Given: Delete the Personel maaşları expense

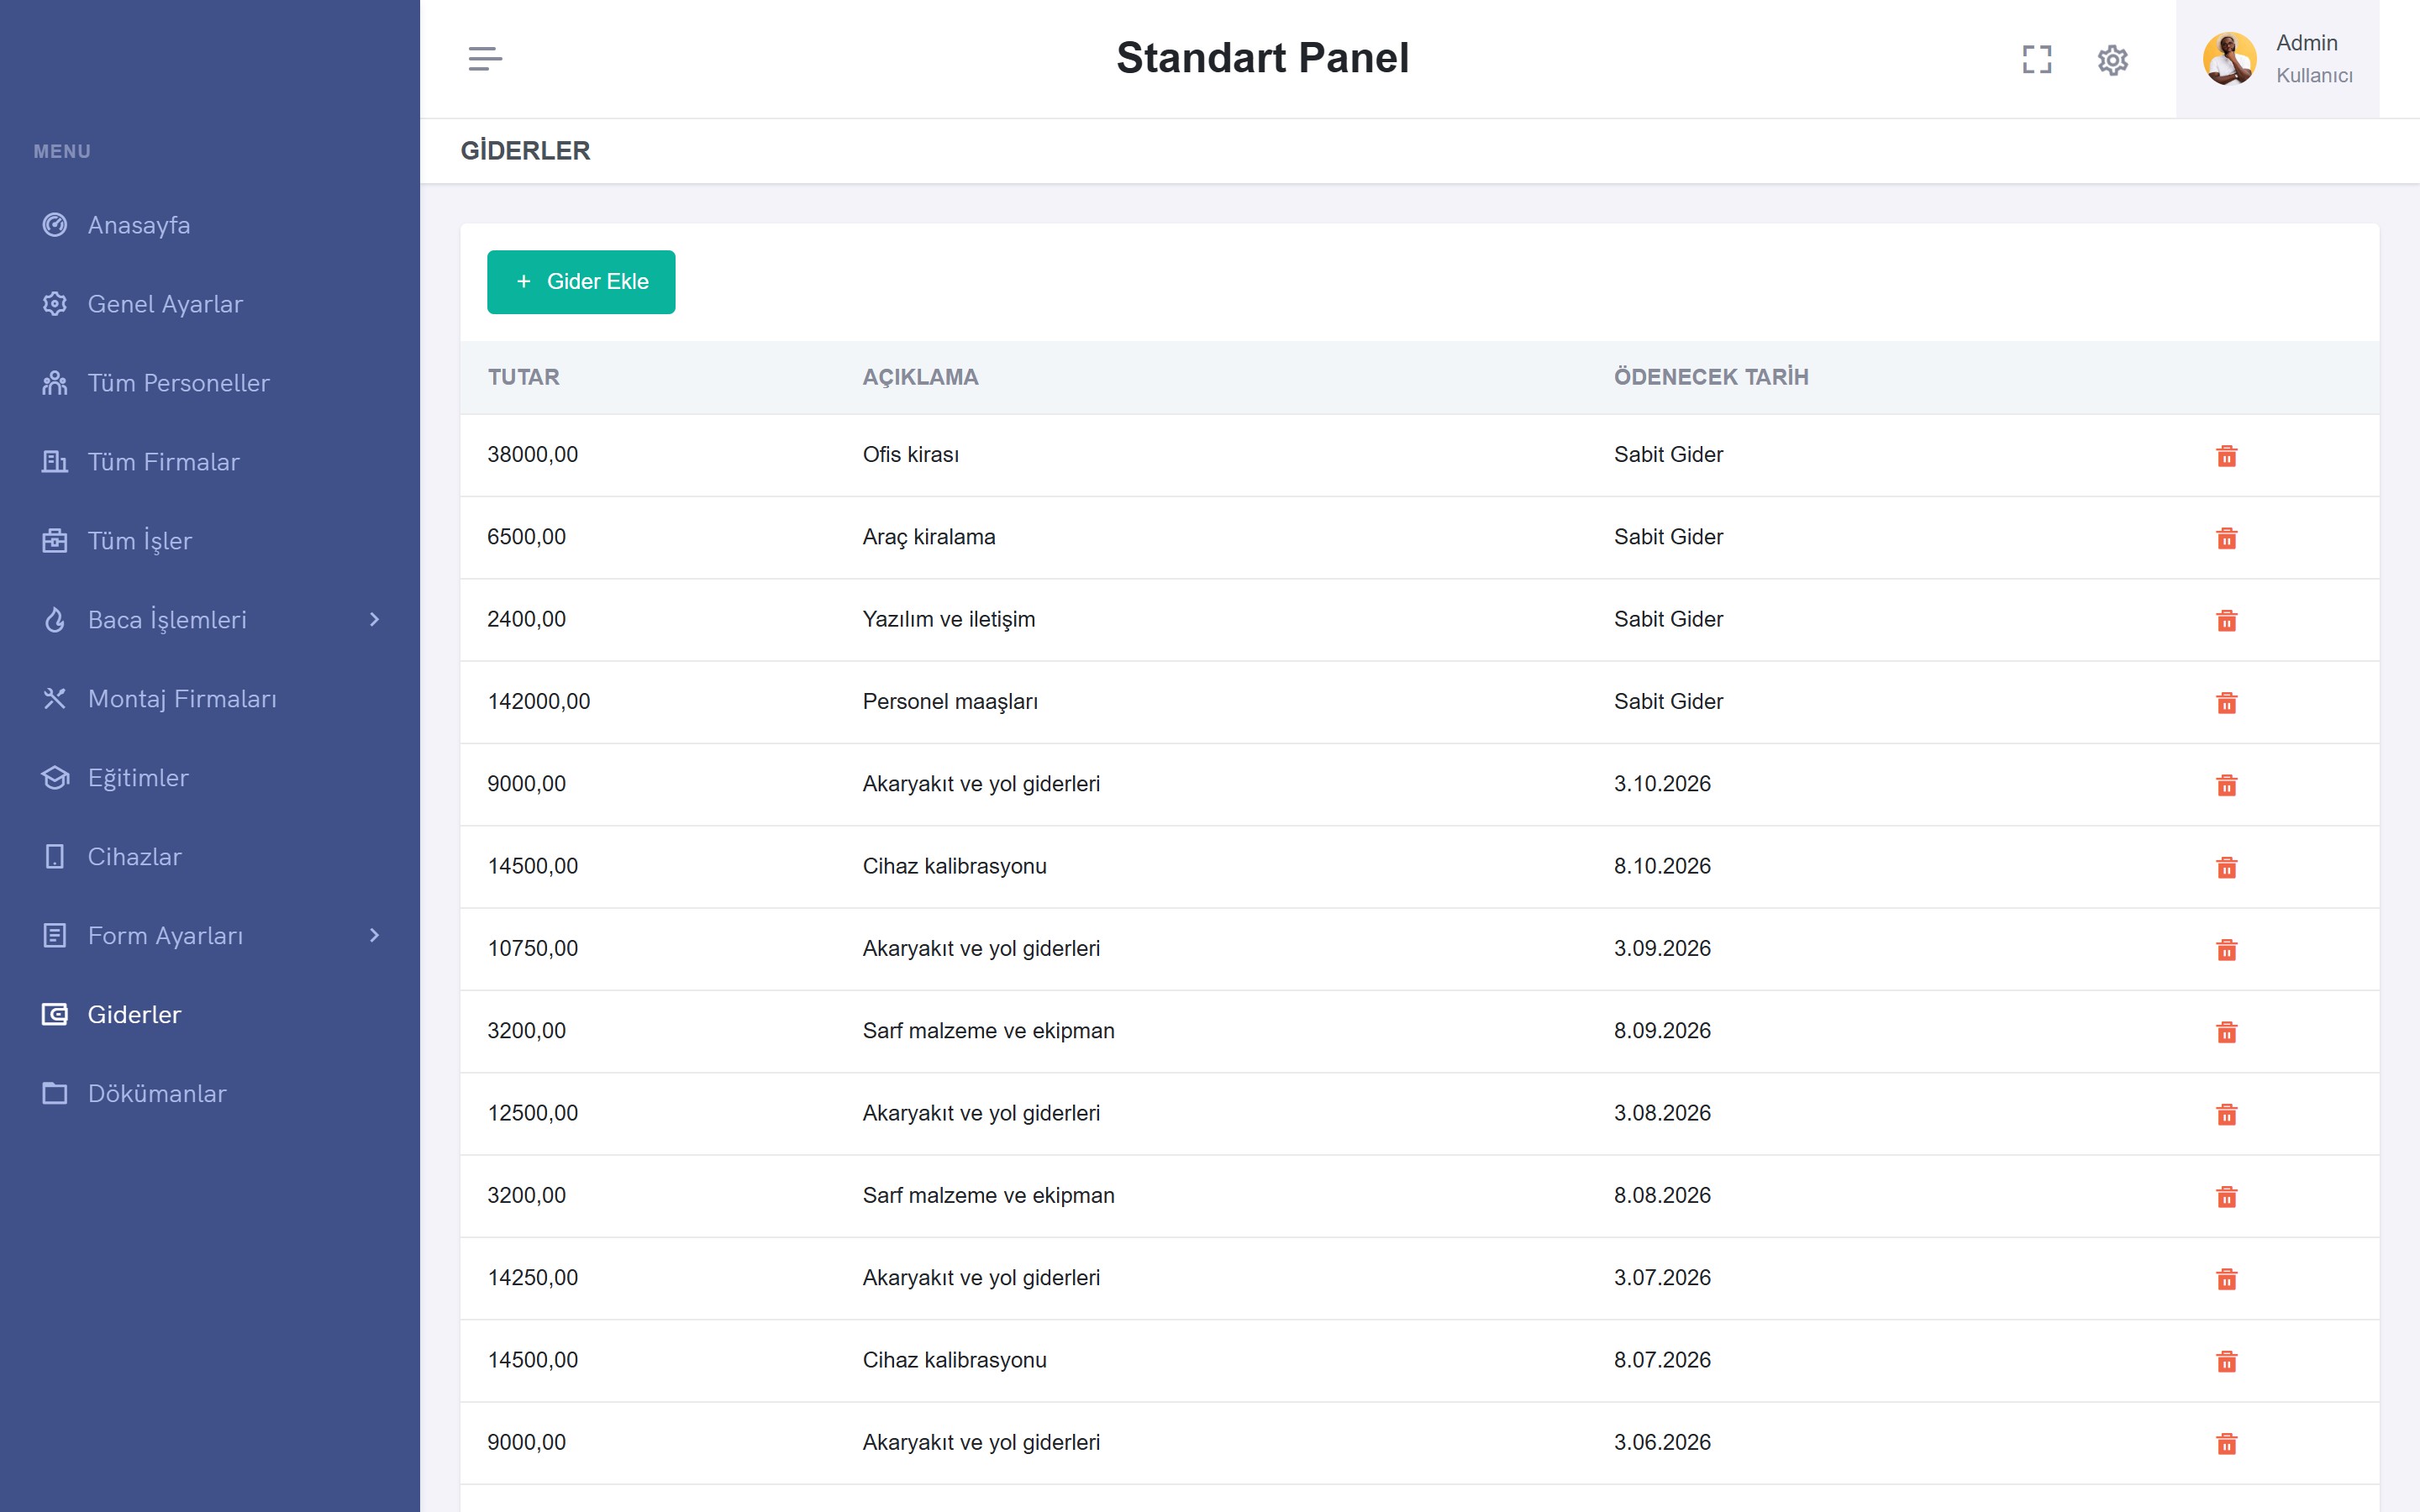Looking at the screenshot, I should [2226, 703].
